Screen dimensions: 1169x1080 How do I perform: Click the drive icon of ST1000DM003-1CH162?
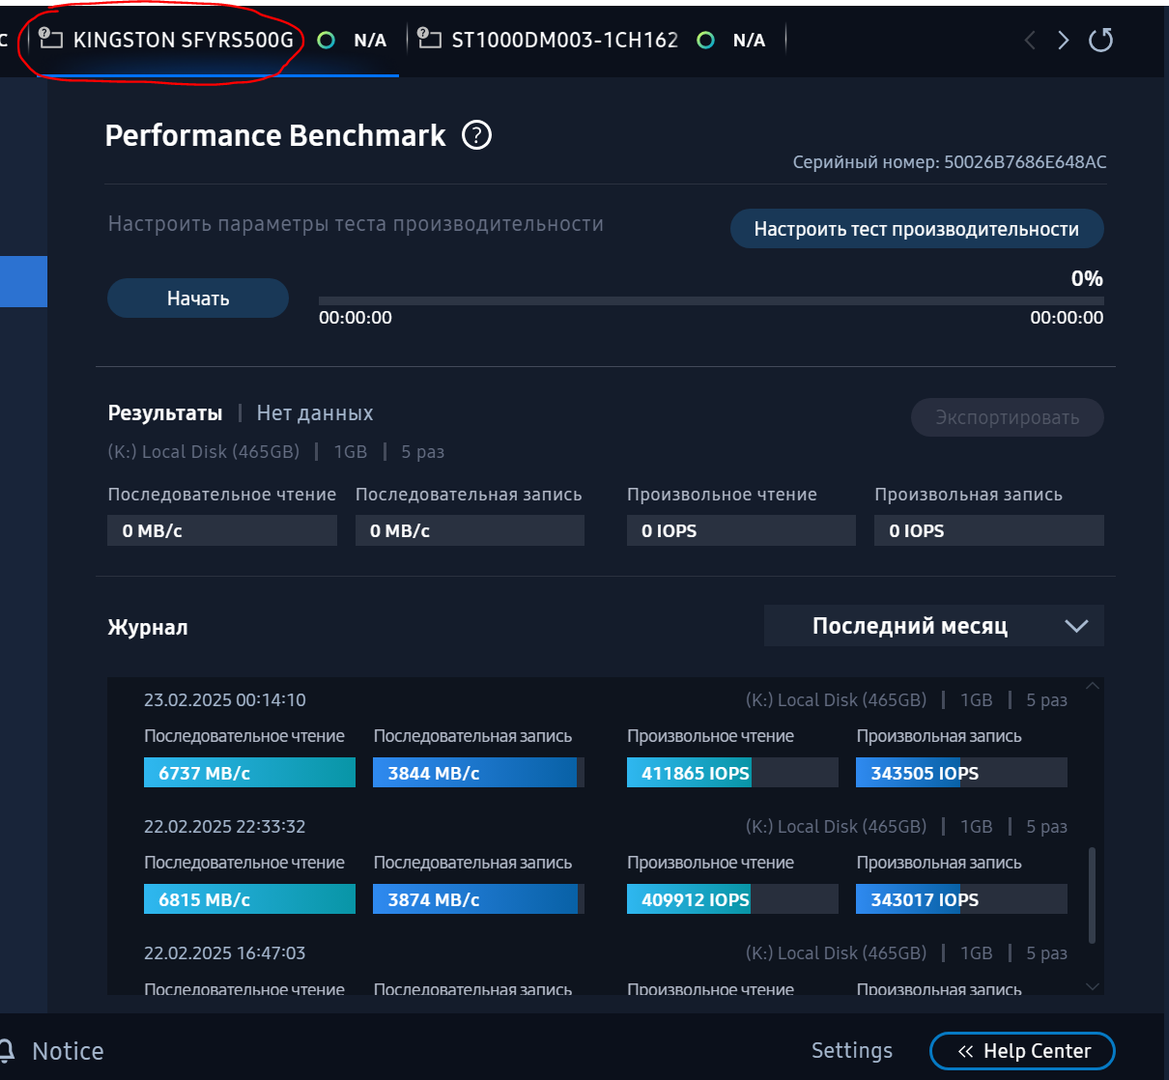[x=430, y=39]
